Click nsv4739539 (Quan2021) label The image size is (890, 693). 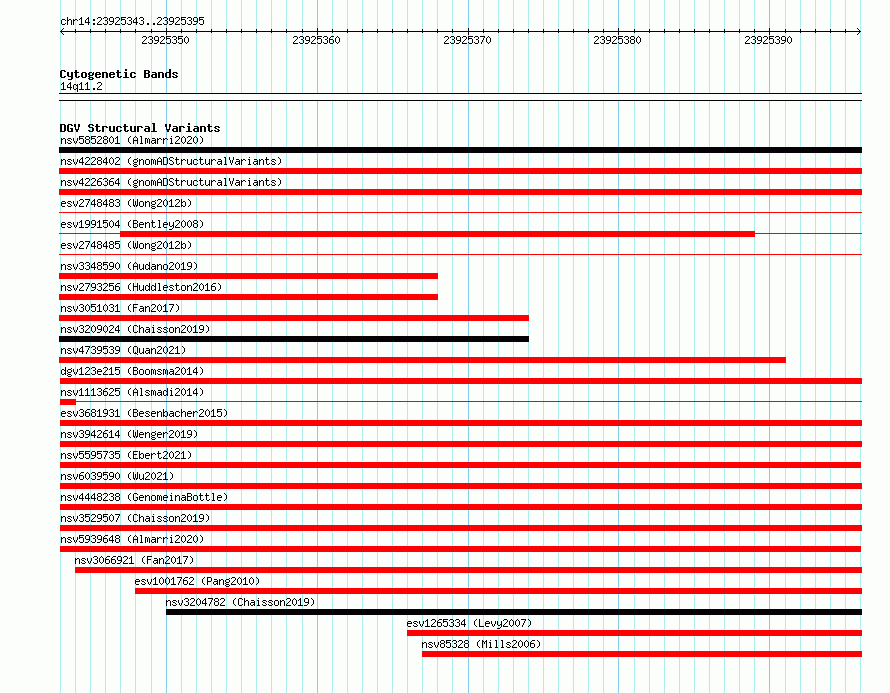click(123, 350)
